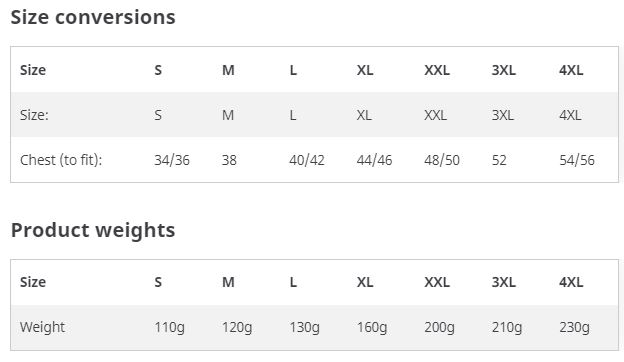Image resolution: width=624 pixels, height=362 pixels.
Task: Click the 230g weight for 4XL
Action: click(x=574, y=327)
